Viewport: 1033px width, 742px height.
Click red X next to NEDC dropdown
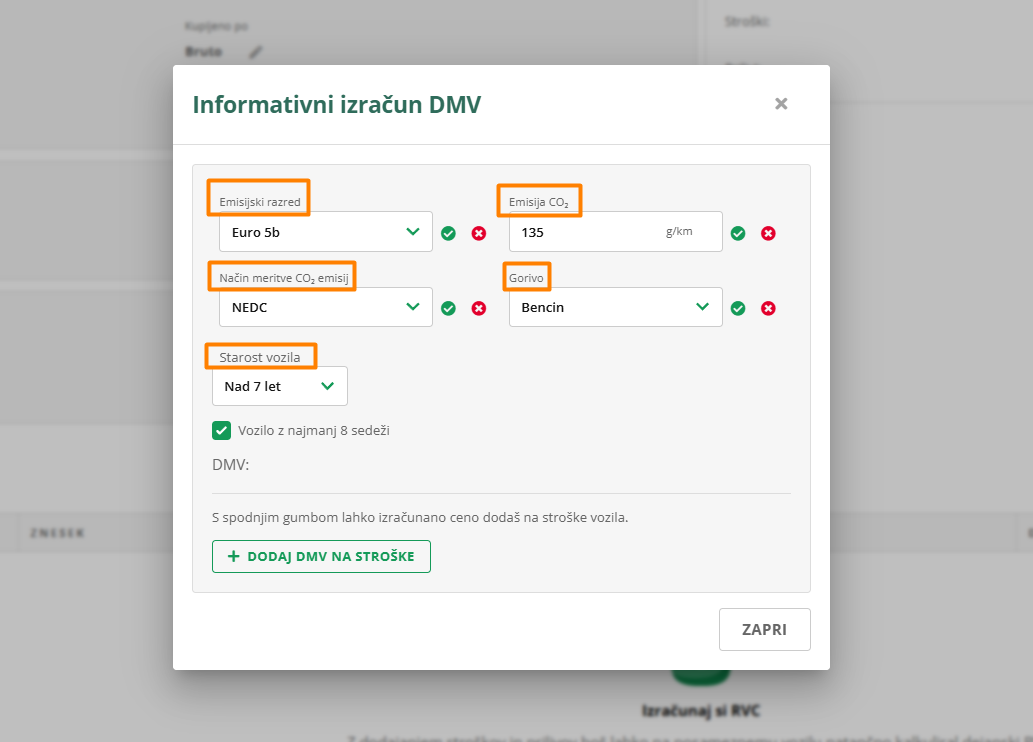pos(479,308)
